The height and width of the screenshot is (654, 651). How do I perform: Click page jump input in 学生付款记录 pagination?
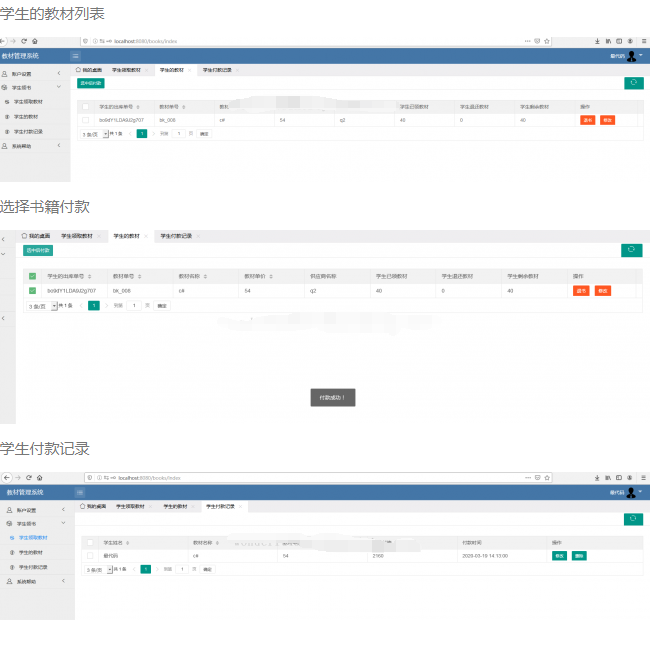pos(182,569)
